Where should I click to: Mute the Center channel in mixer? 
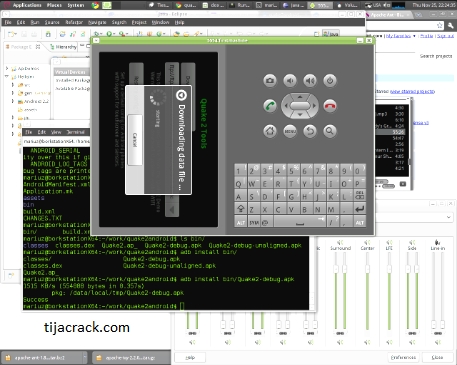click(367, 342)
